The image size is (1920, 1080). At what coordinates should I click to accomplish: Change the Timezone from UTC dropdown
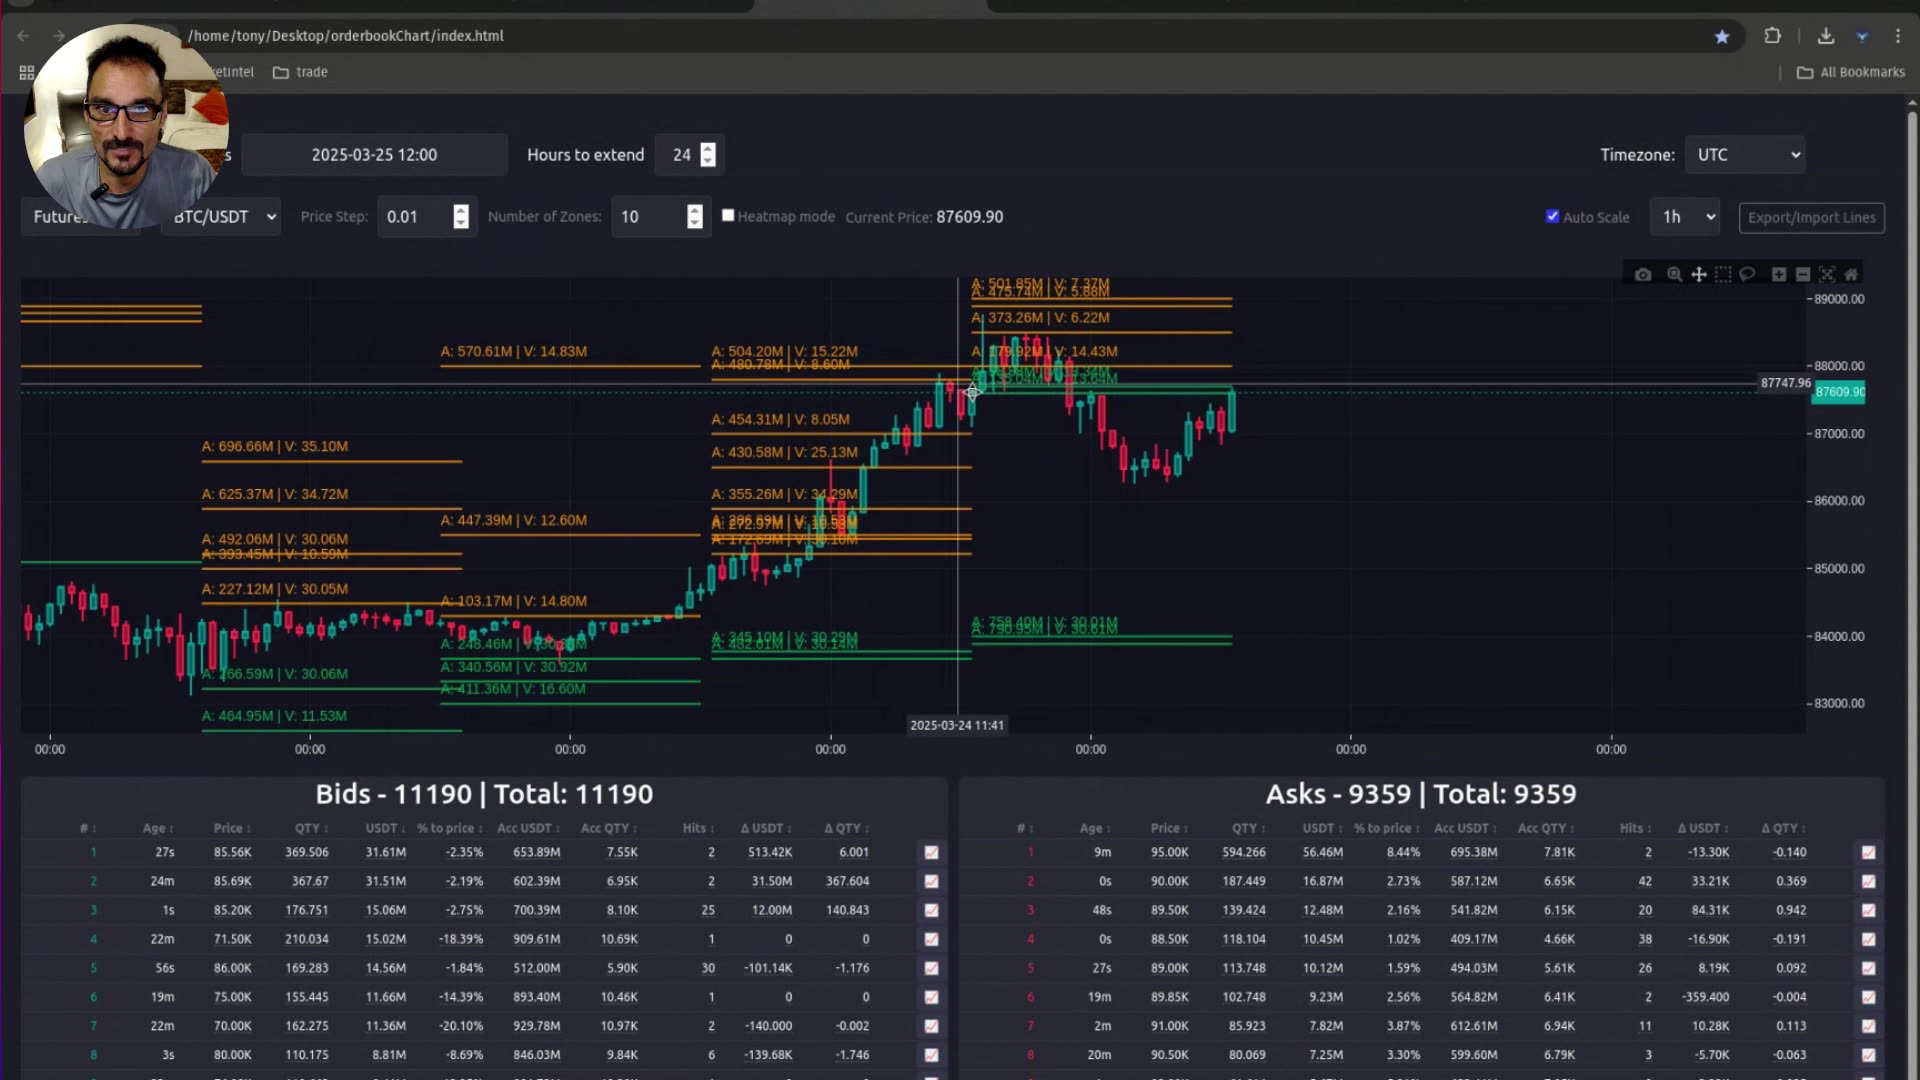coord(1744,154)
